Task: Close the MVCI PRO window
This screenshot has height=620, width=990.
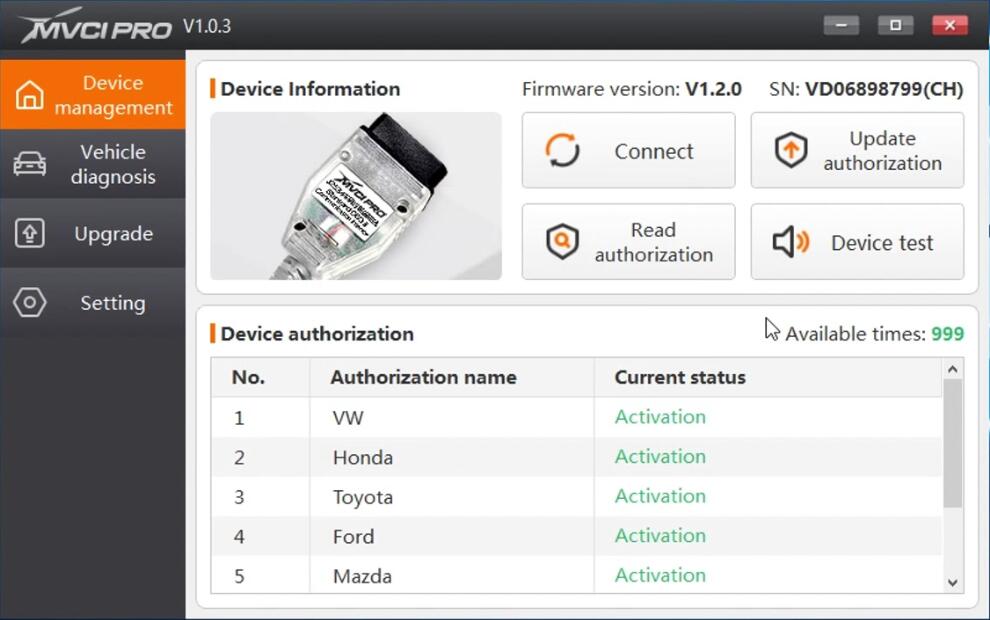Action: [950, 25]
